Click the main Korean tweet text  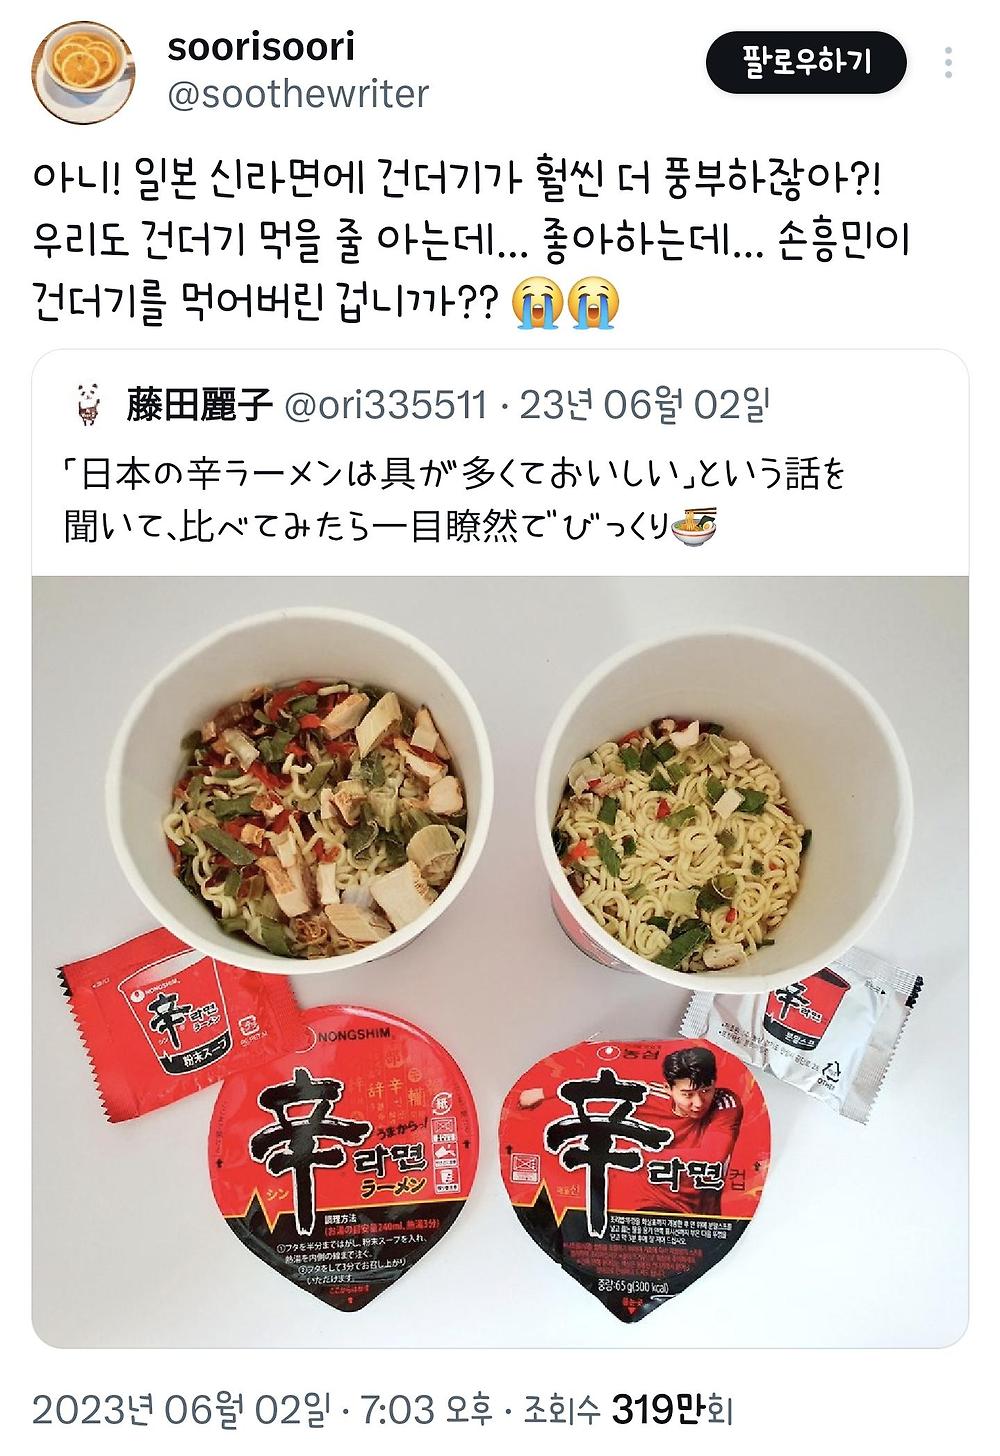(x=470, y=242)
